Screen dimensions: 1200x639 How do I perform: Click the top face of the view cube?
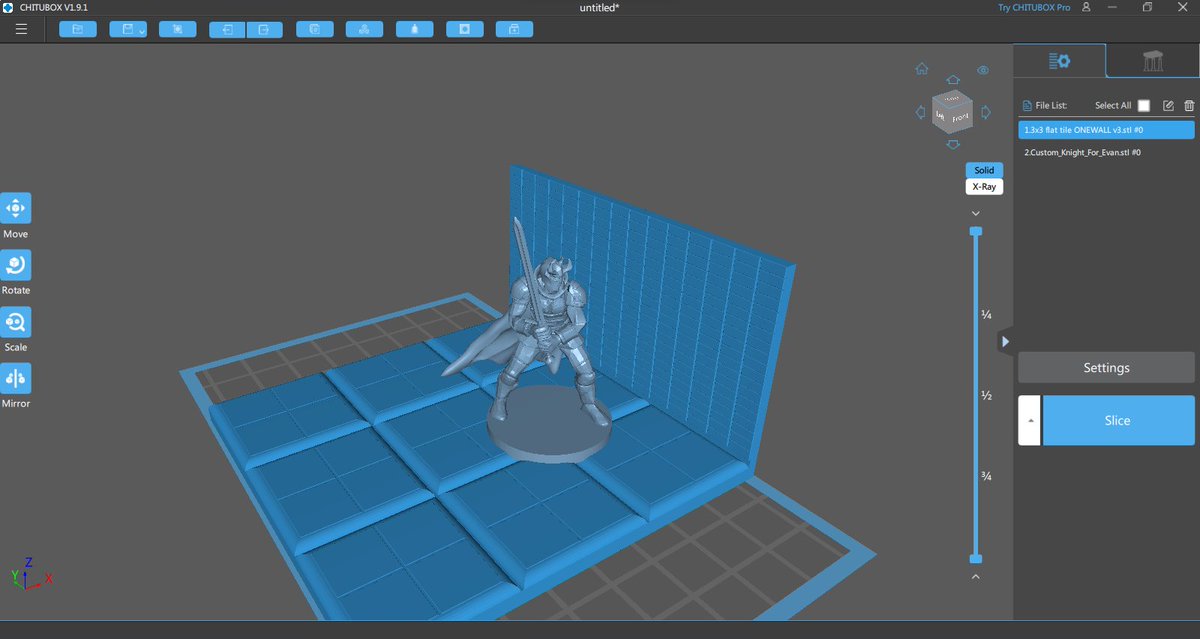tap(952, 98)
